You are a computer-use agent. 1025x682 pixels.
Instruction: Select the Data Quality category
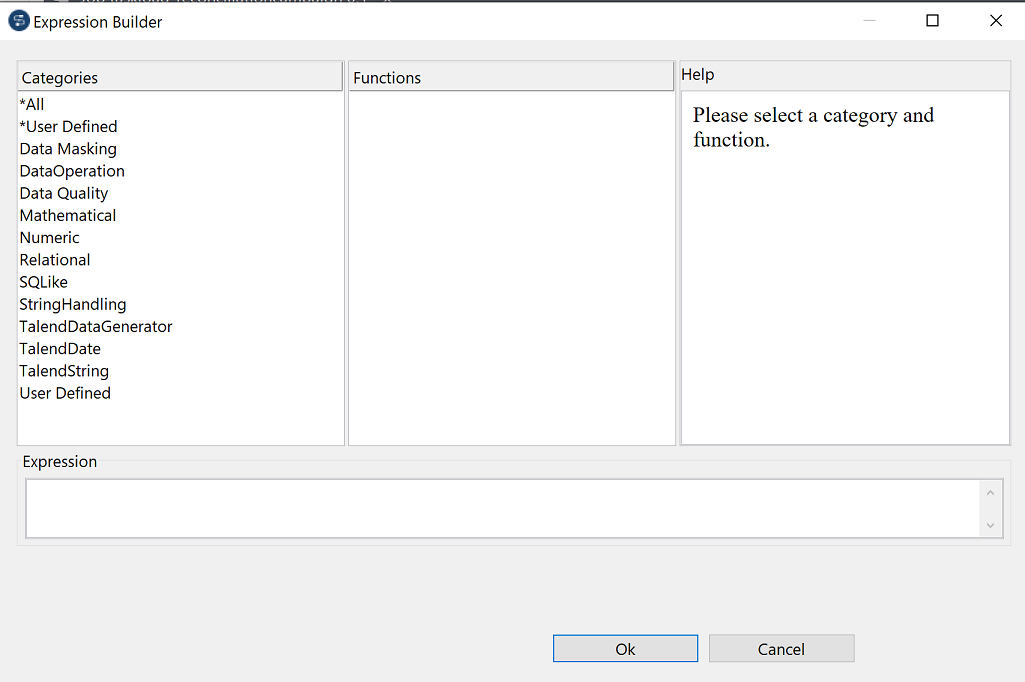tap(63, 193)
